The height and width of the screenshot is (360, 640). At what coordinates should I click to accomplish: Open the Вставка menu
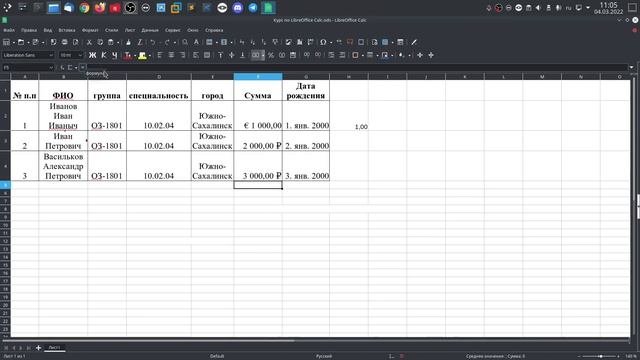(67, 30)
